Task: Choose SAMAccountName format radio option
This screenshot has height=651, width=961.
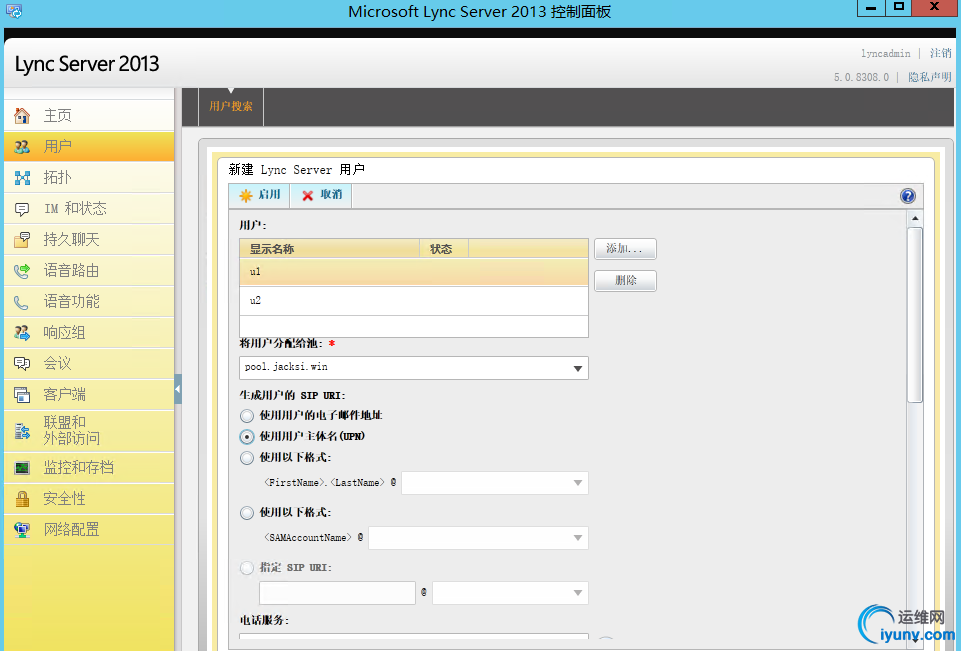Action: (246, 513)
